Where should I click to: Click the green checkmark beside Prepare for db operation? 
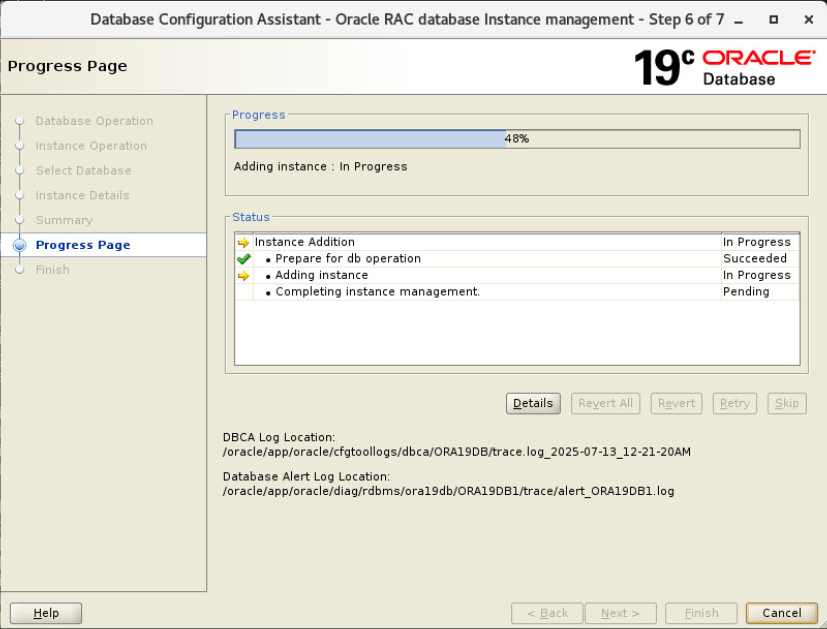tap(243, 259)
